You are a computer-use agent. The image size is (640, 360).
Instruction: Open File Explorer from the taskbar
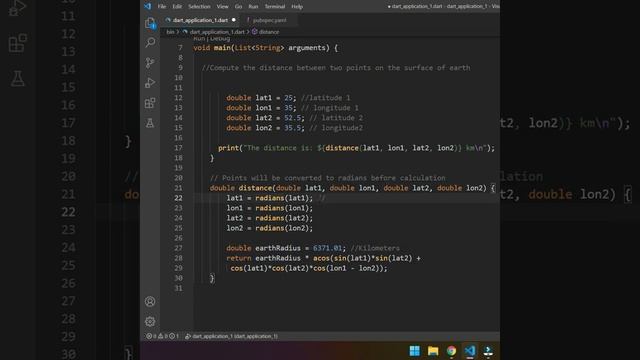coord(433,351)
